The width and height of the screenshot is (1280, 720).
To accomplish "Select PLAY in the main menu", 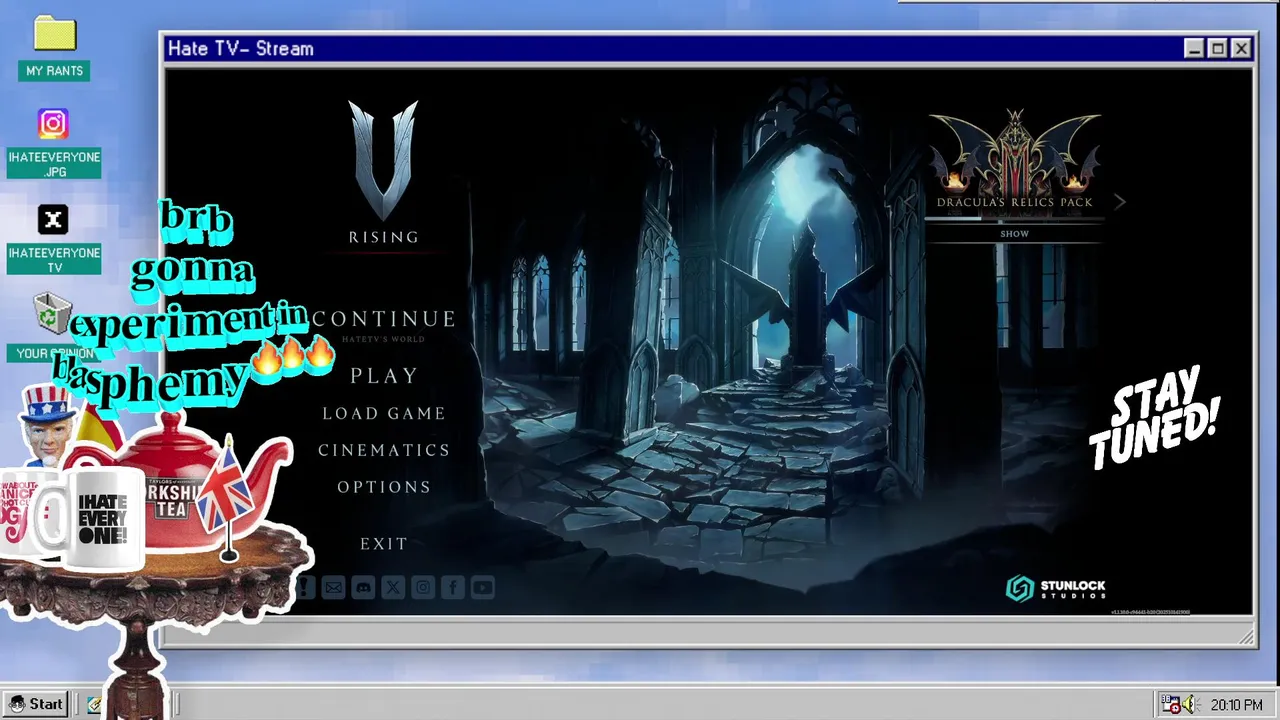I will (x=384, y=376).
